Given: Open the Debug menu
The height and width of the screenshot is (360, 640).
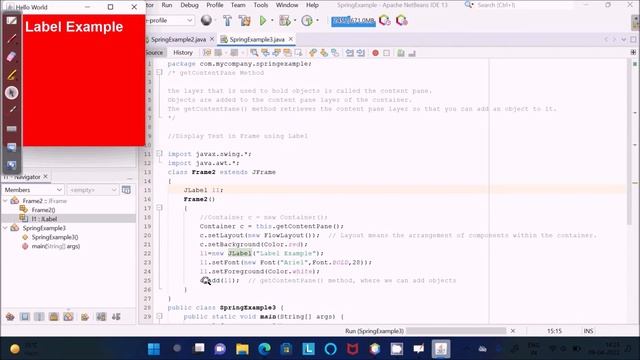Looking at the screenshot, I should click(x=189, y=5).
